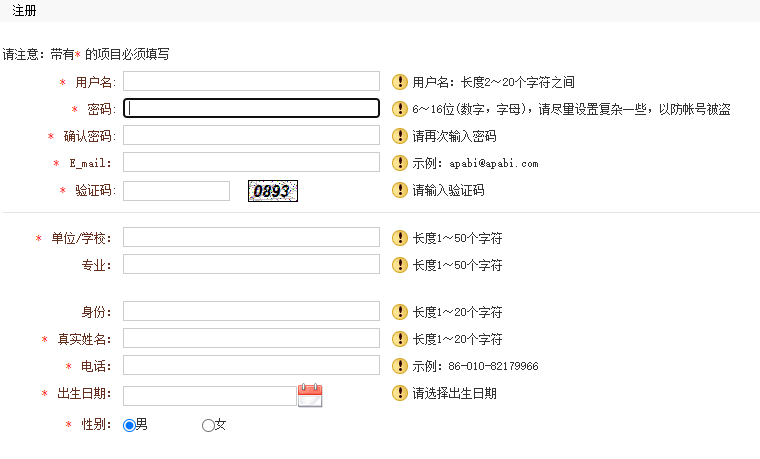This screenshot has width=760, height=459.
Task: Click the 0893 captcha image
Action: click(x=273, y=190)
